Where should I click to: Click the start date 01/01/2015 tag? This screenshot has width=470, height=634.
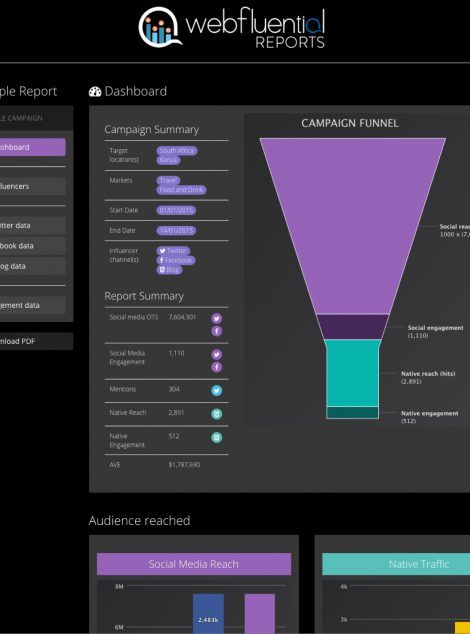click(x=176, y=210)
